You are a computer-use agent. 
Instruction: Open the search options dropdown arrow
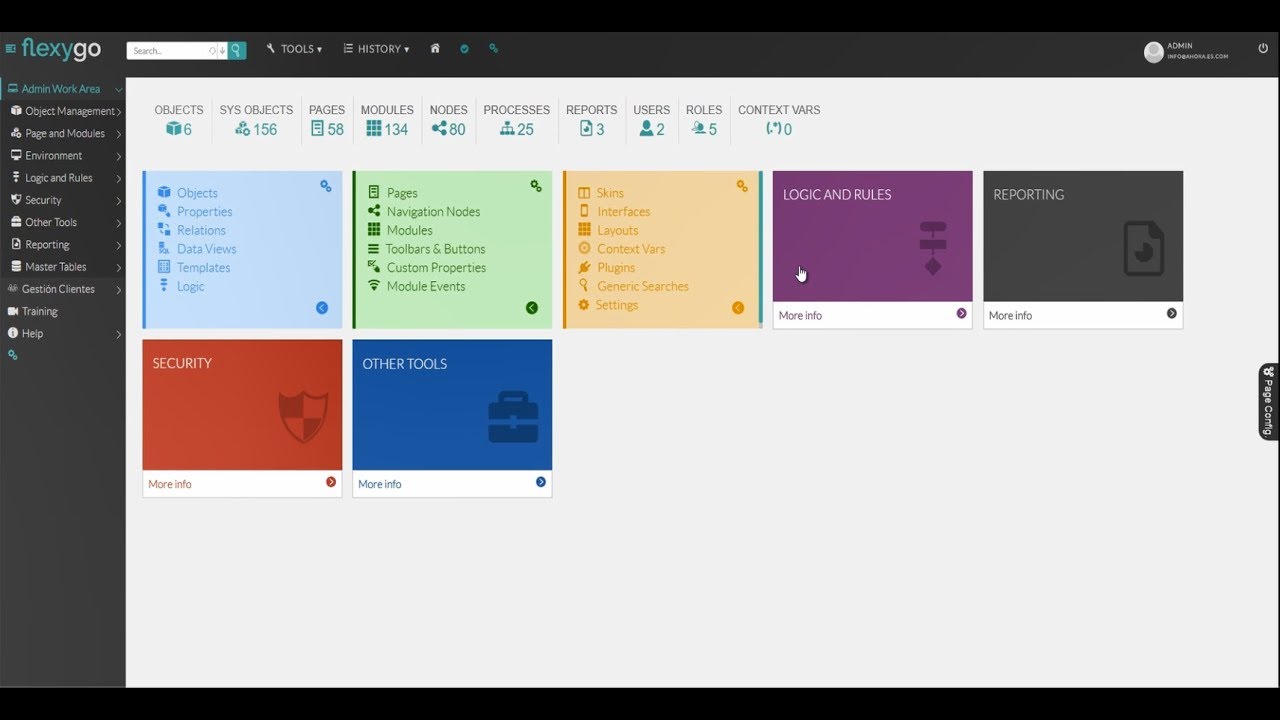[x=222, y=50]
